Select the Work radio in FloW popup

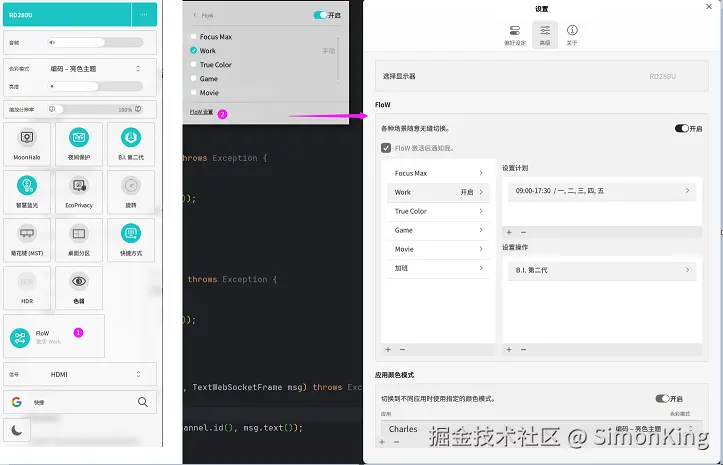coord(194,50)
